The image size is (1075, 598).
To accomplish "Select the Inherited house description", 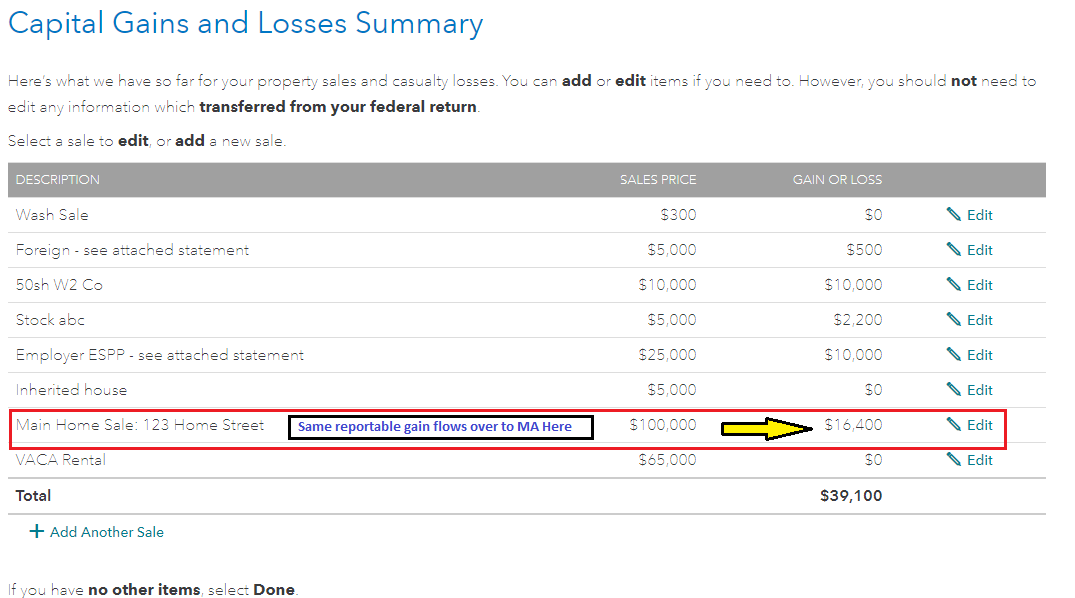I will [x=71, y=390].
